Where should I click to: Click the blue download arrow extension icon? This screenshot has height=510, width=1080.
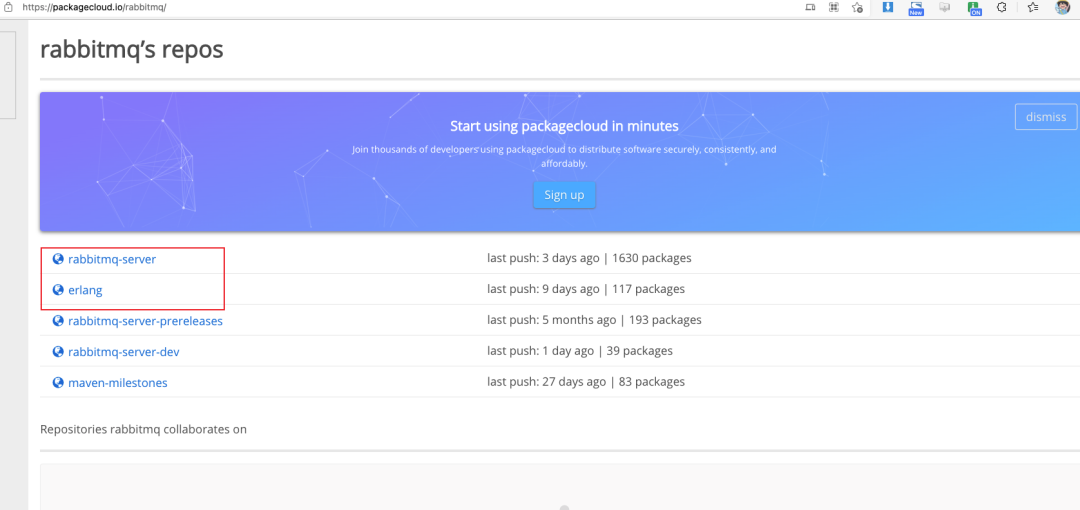coord(887,7)
